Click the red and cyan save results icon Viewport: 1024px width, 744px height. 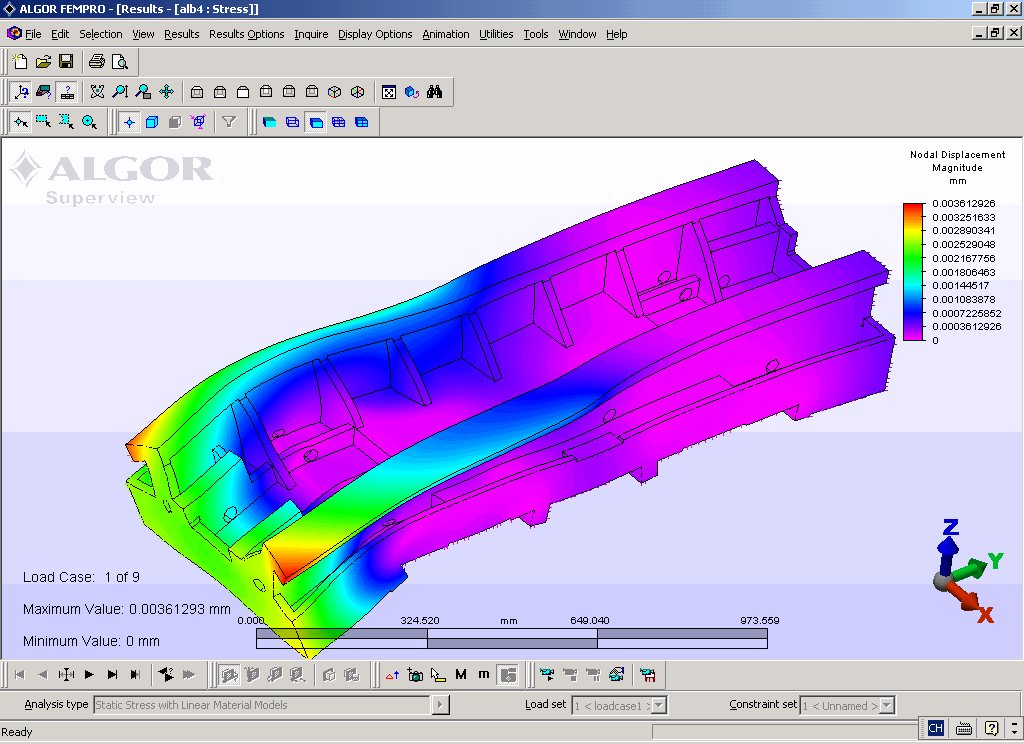coord(647,675)
